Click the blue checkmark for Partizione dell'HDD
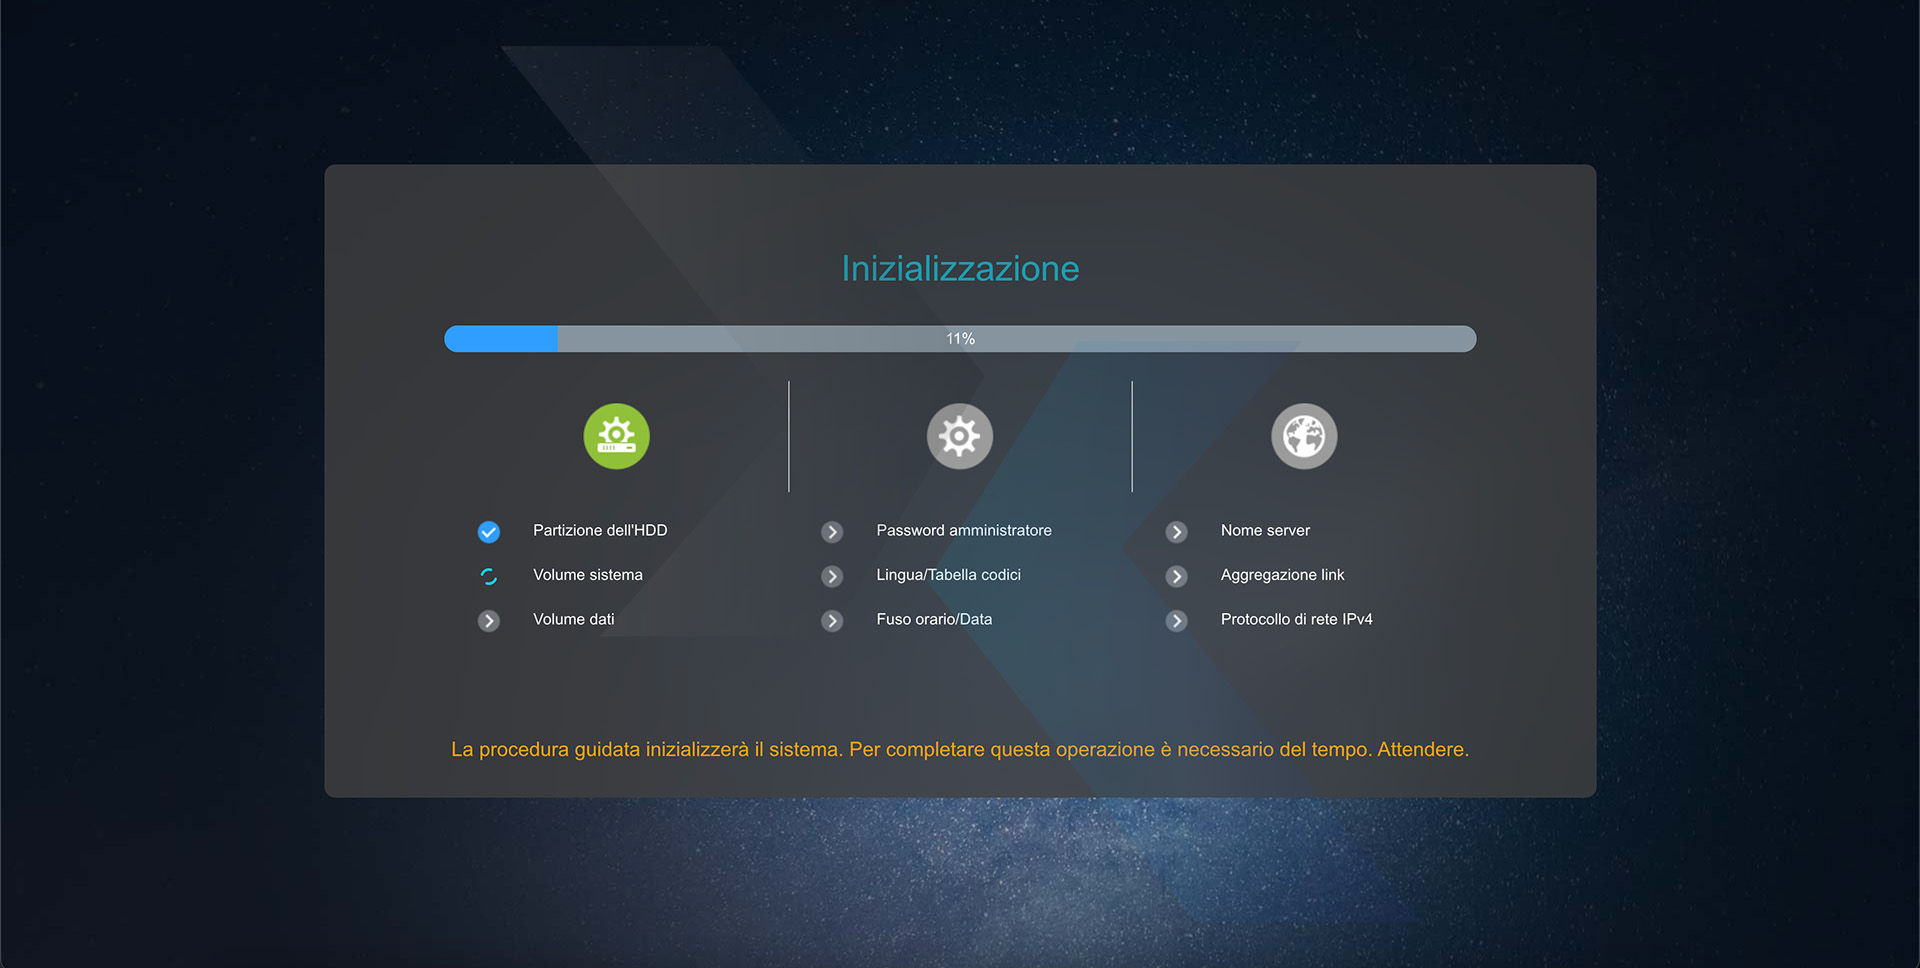This screenshot has width=1920, height=968. (x=488, y=532)
